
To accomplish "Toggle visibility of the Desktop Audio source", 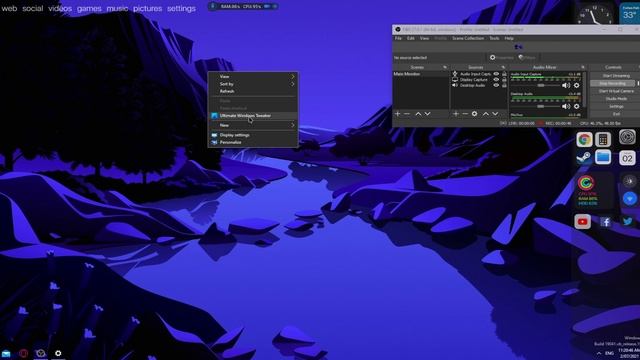I will [496, 85].
